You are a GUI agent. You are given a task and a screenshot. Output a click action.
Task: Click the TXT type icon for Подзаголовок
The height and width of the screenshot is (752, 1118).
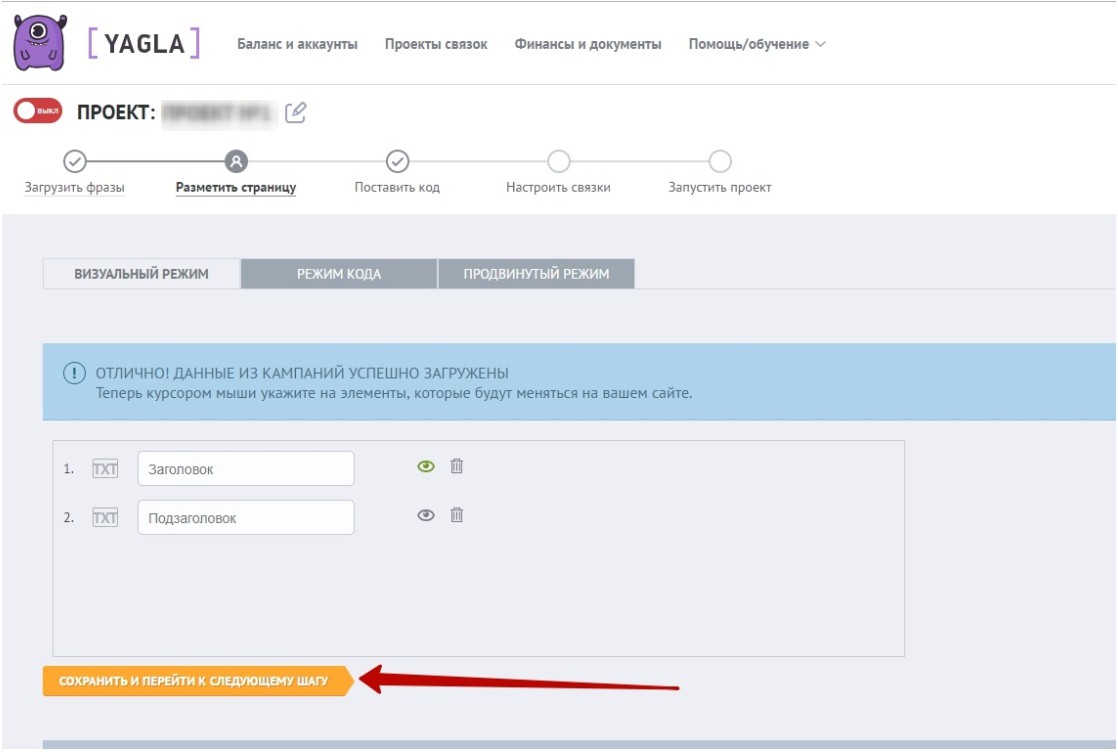tap(105, 517)
